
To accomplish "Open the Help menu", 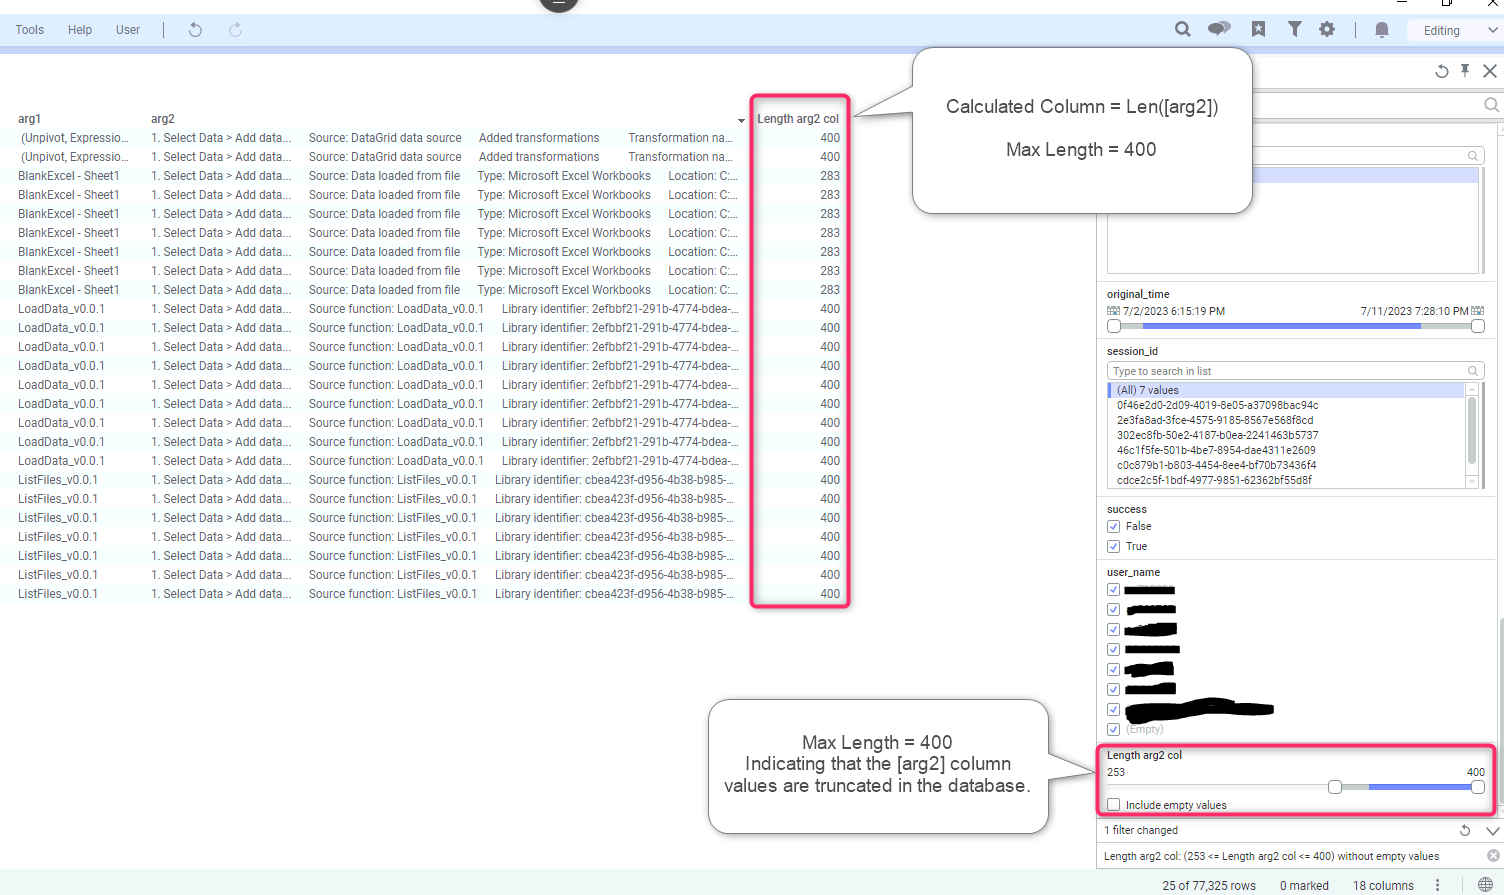I will (x=80, y=30).
